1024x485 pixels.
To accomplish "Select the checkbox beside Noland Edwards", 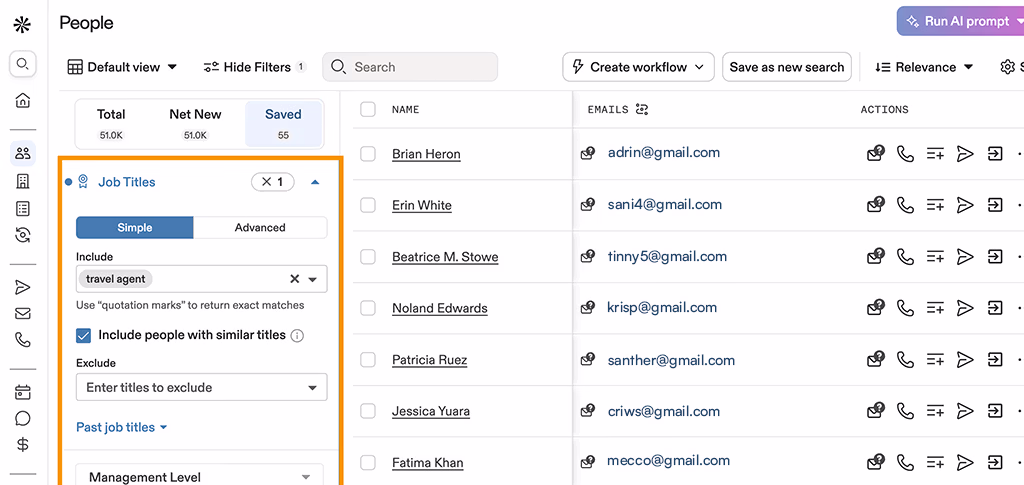I will 368,308.
